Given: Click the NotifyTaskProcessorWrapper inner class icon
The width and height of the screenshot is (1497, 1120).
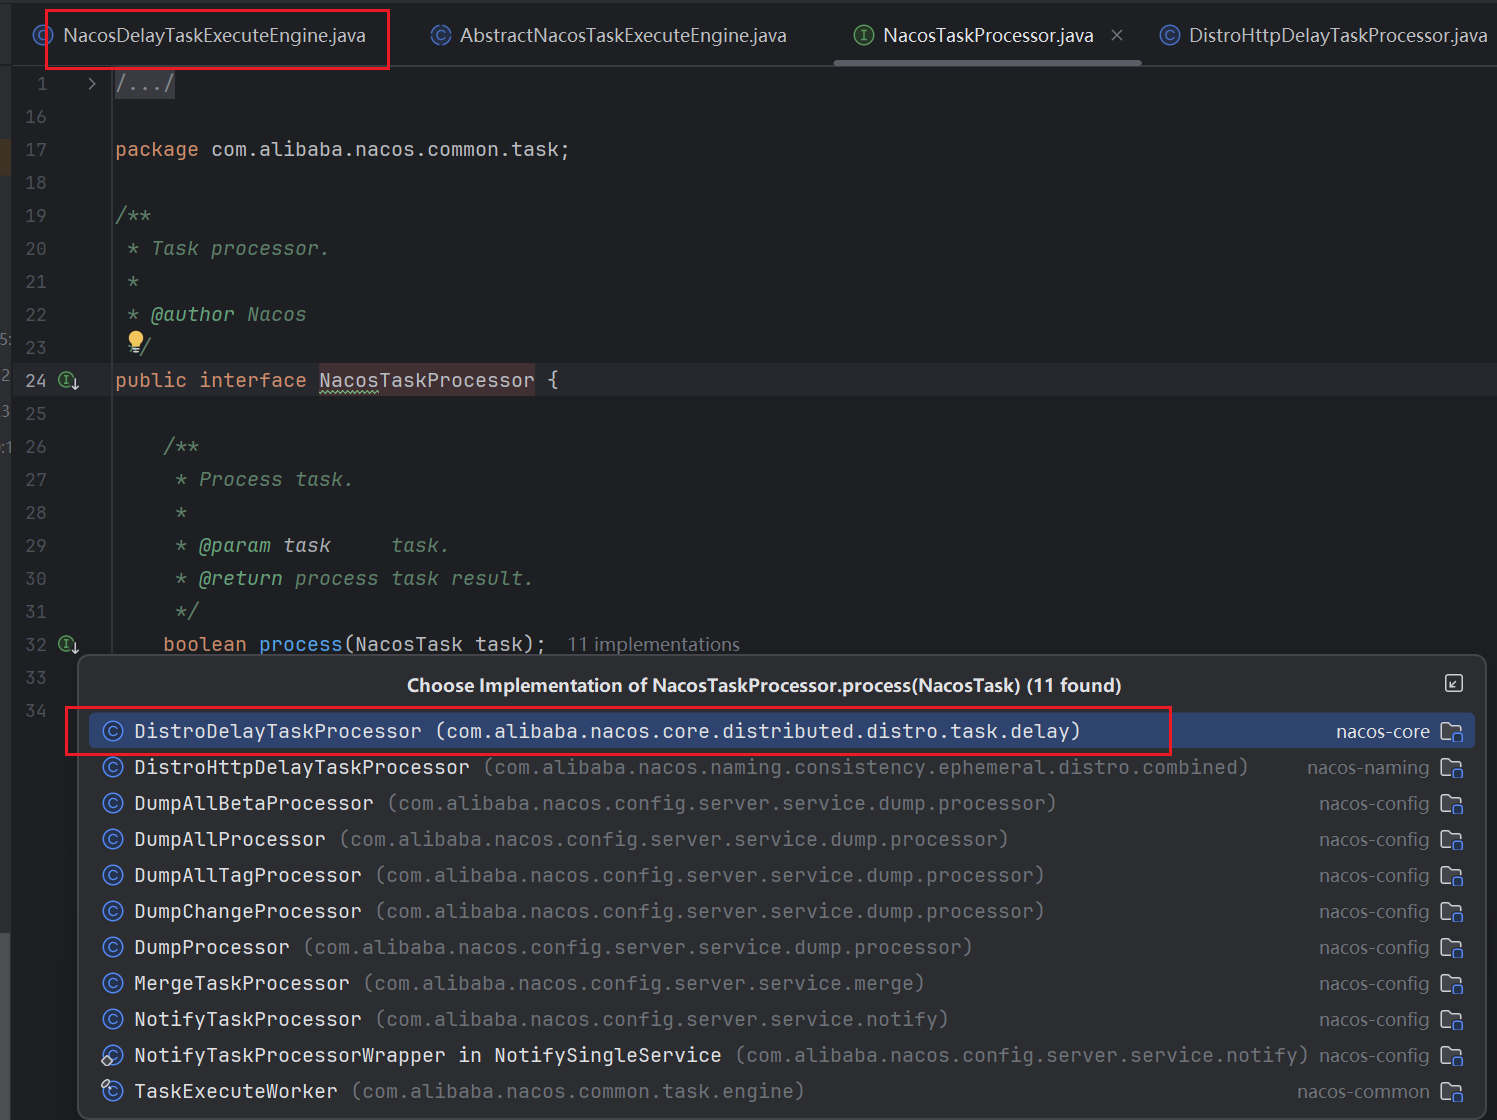Looking at the screenshot, I should [113, 1055].
